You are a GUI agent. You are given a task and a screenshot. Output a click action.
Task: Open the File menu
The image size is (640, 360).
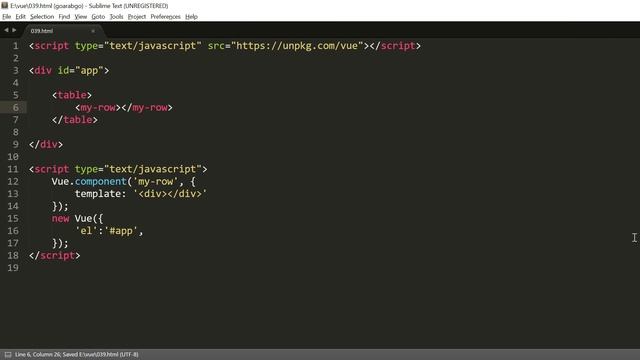[7, 17]
